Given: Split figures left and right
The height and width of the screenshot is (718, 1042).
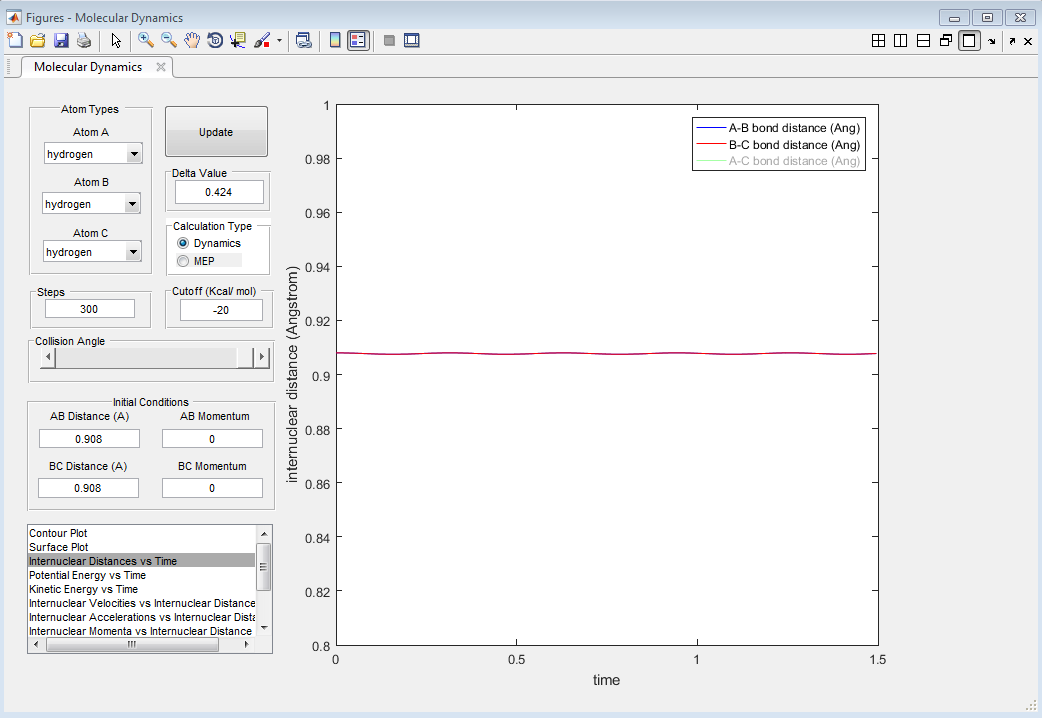Looking at the screenshot, I should [900, 41].
